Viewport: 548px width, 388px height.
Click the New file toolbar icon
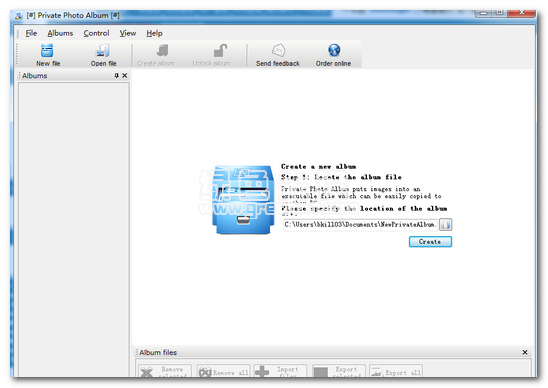tap(47, 51)
